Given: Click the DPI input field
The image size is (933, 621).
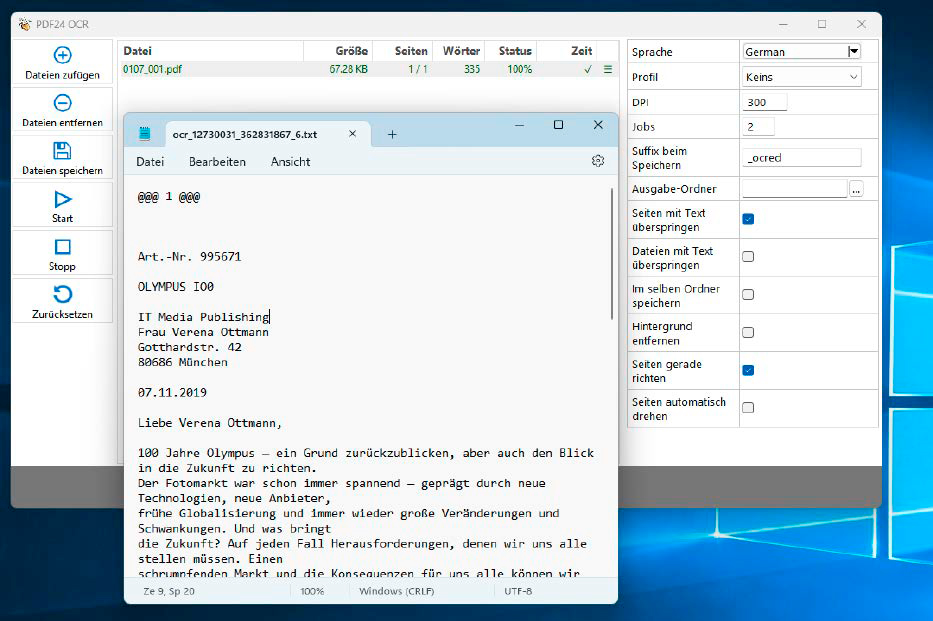Looking at the screenshot, I should (765, 102).
